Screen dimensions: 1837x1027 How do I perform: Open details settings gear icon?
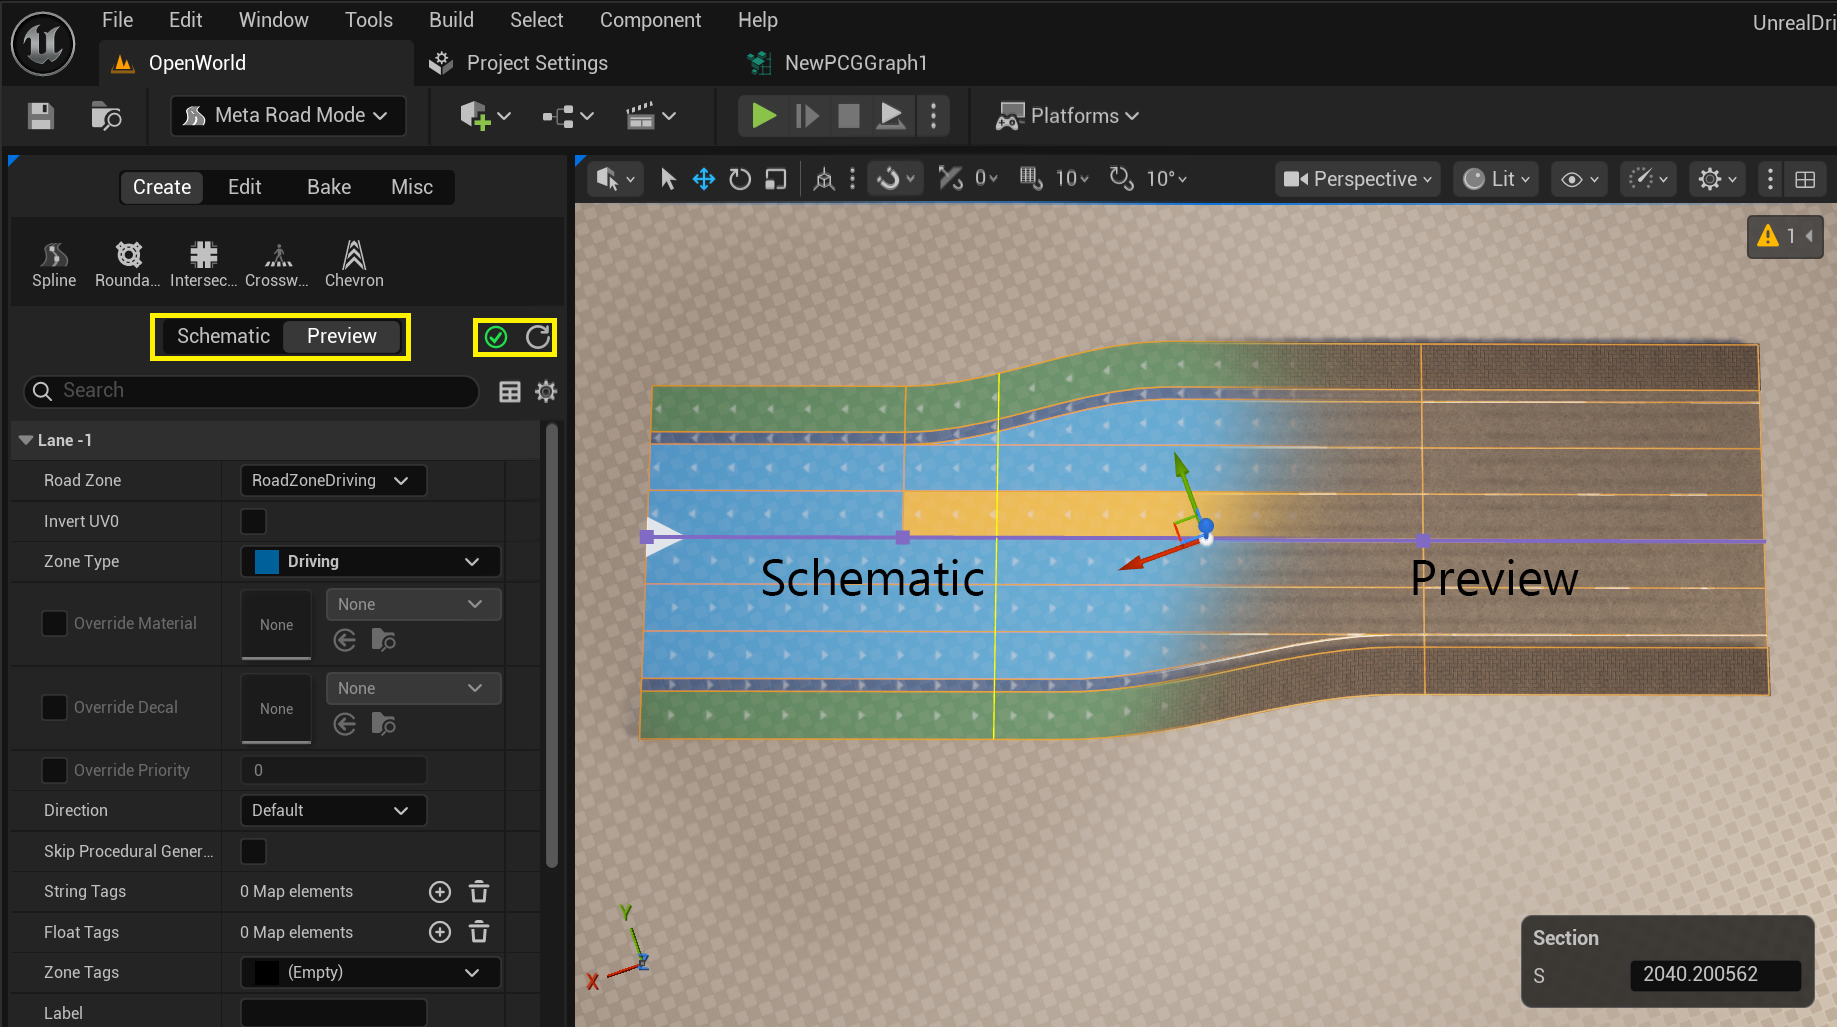coord(546,392)
